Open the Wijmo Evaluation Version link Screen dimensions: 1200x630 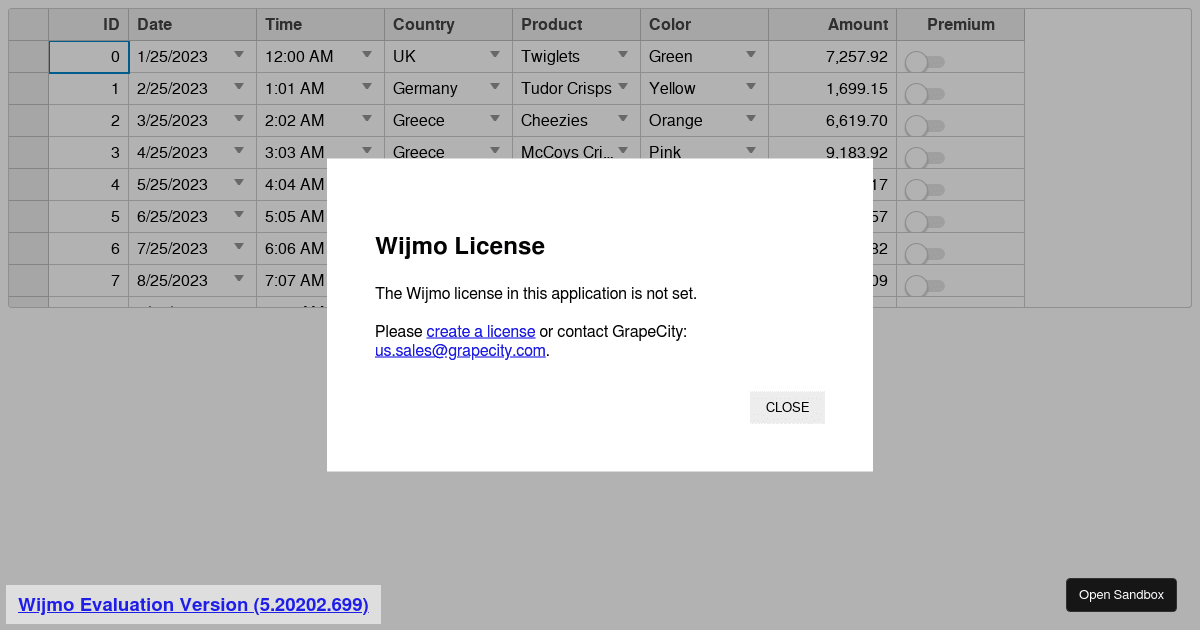[x=193, y=604]
